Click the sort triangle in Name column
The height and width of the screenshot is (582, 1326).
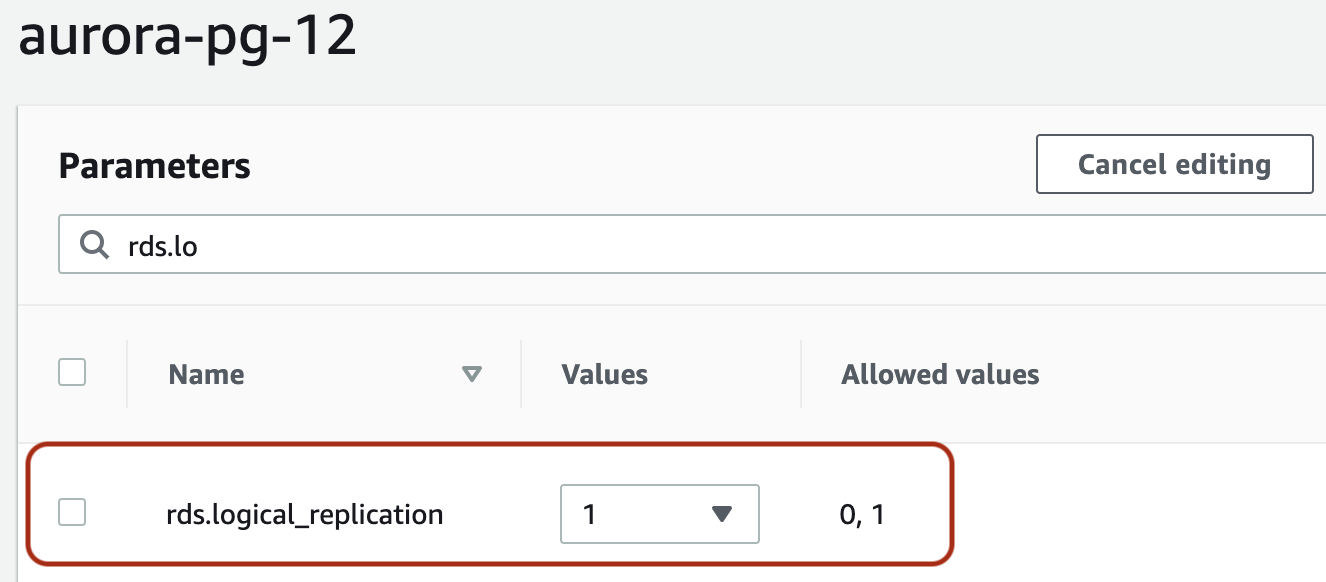472,375
